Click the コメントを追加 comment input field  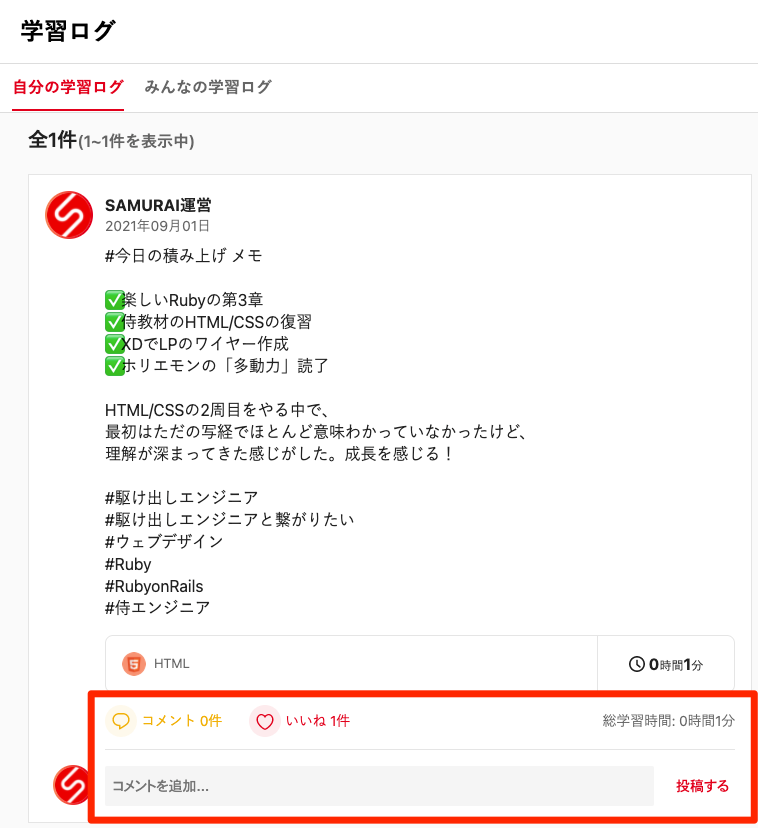(x=380, y=786)
